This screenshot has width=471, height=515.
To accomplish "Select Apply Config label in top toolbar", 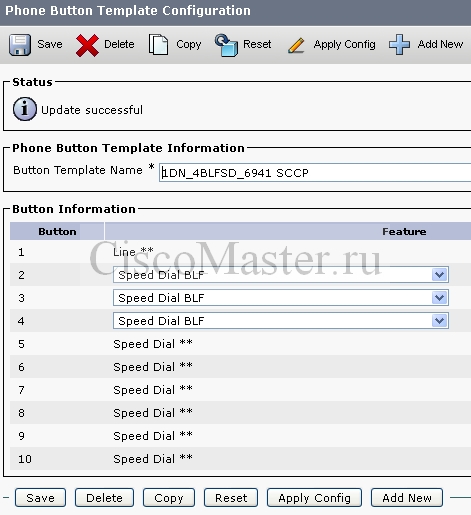I will (x=344, y=45).
